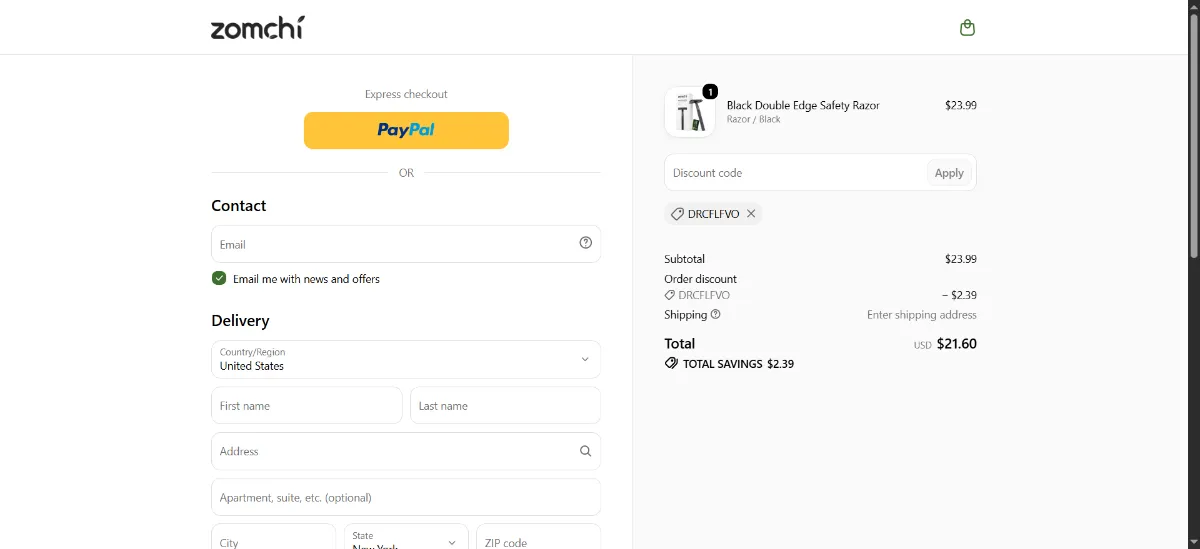Click the Enter shipping address text
This screenshot has width=1200, height=549.
click(x=922, y=315)
